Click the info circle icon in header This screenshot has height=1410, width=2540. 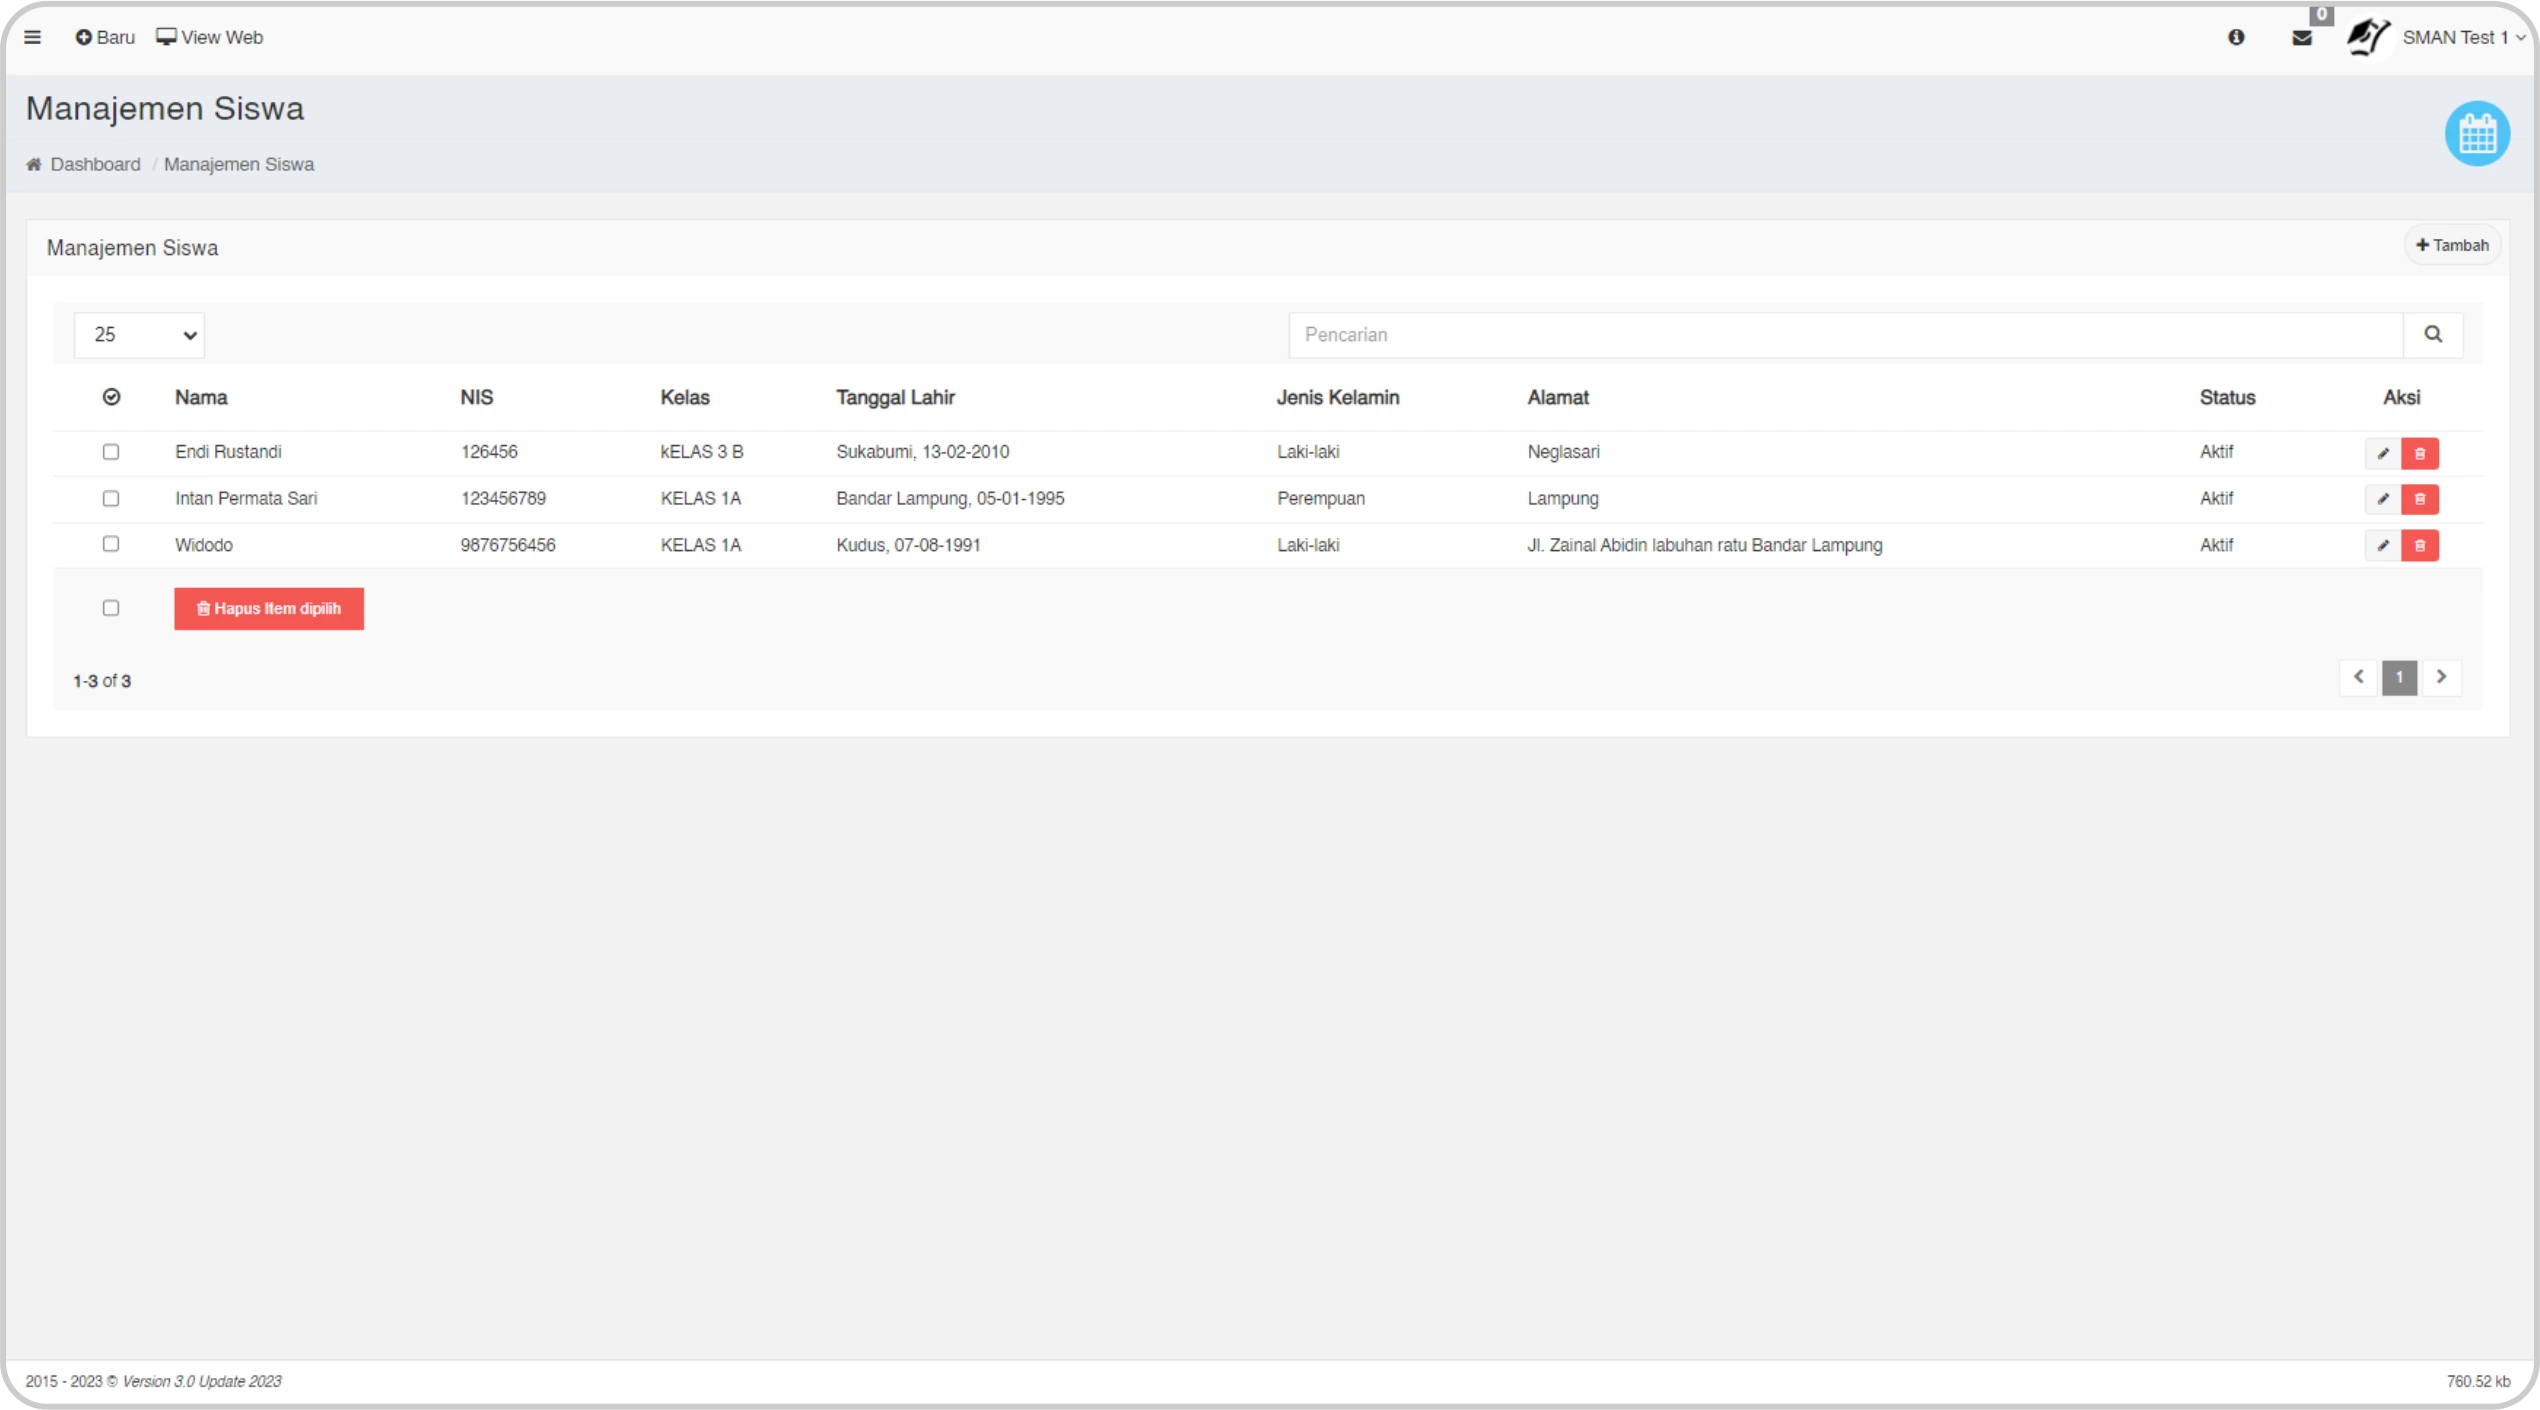point(2236,38)
